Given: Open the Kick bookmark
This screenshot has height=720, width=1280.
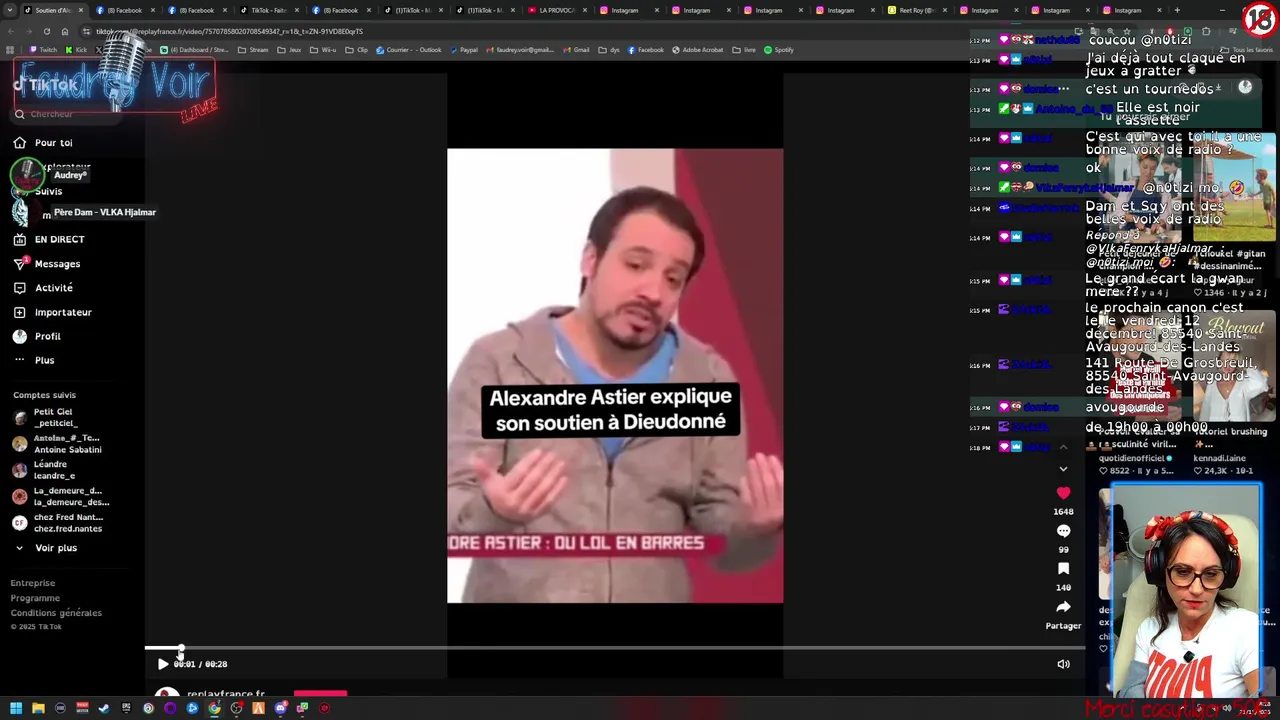Looking at the screenshot, I should click(76, 50).
